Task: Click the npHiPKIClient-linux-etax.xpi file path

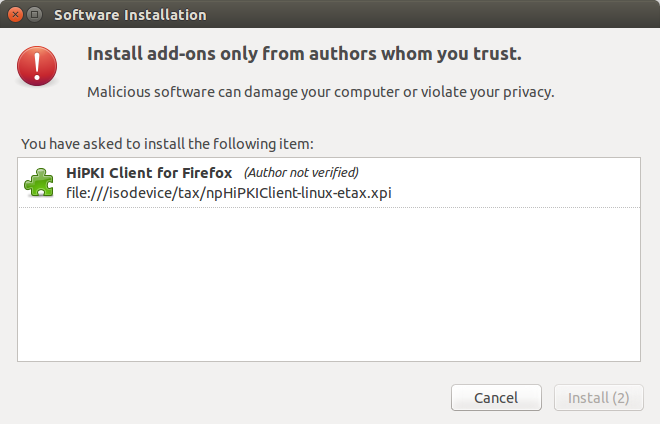Action: (x=229, y=193)
